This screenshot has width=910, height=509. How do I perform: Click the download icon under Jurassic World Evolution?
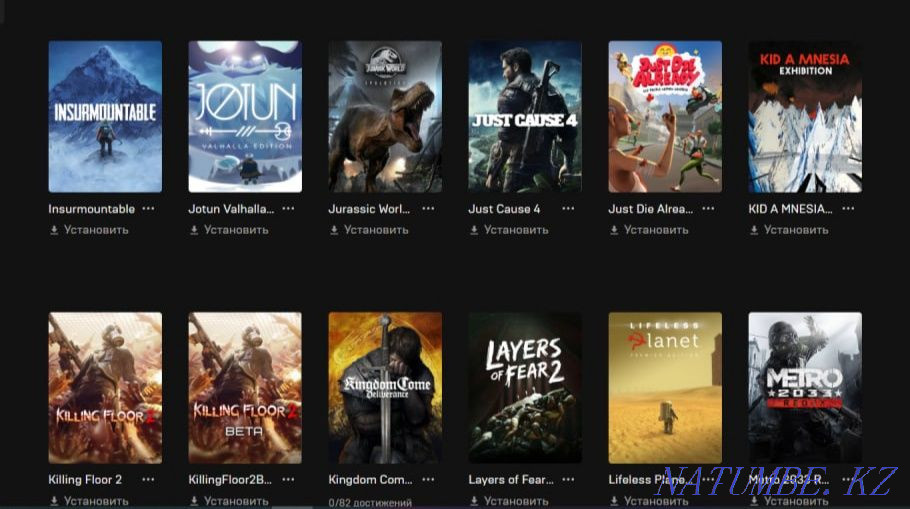pyautogui.click(x=334, y=230)
